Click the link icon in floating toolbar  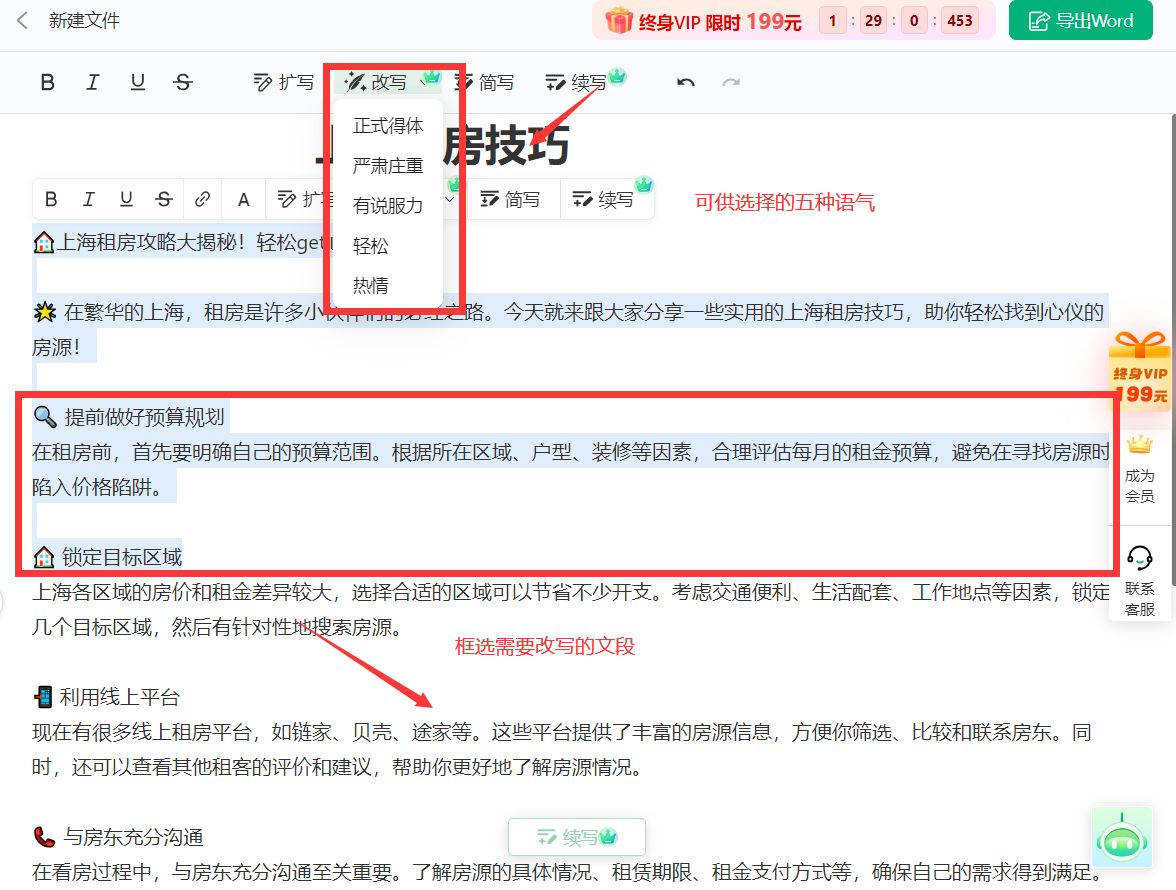pos(202,199)
